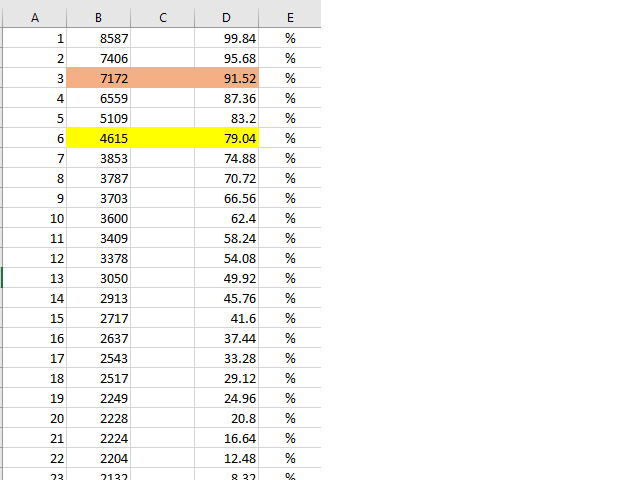
Task: Click cell with value 12.48
Action: point(227,458)
